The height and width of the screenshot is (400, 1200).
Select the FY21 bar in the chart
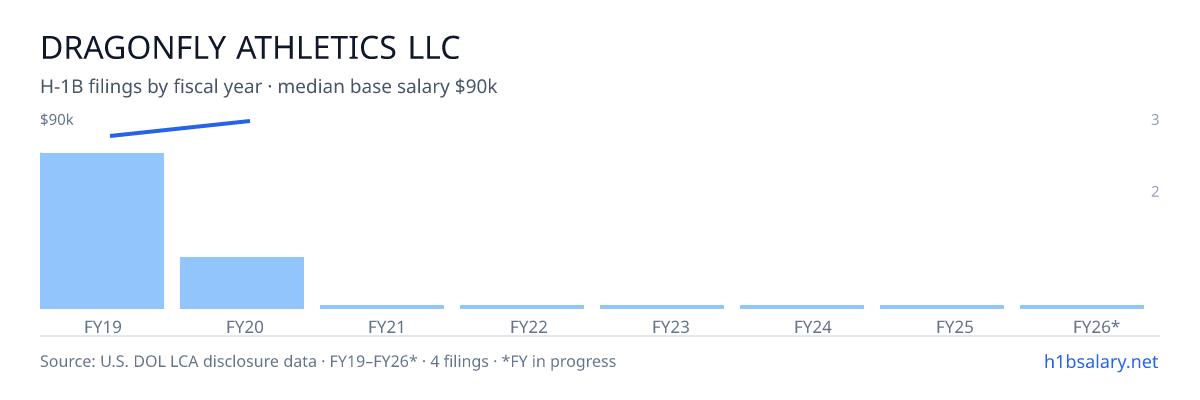pos(382,307)
